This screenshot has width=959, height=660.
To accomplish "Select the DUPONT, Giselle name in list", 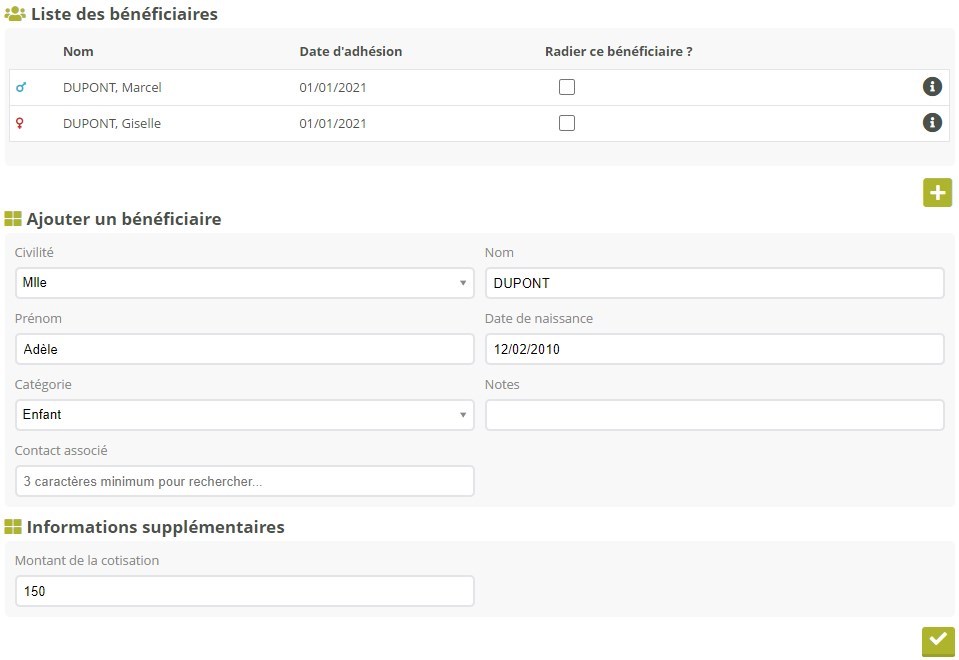I will coord(112,124).
